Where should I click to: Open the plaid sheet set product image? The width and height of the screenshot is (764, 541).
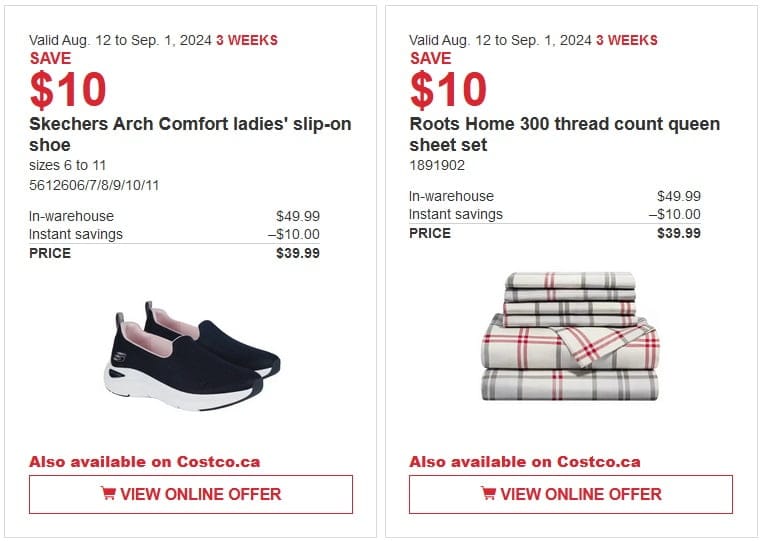click(570, 336)
